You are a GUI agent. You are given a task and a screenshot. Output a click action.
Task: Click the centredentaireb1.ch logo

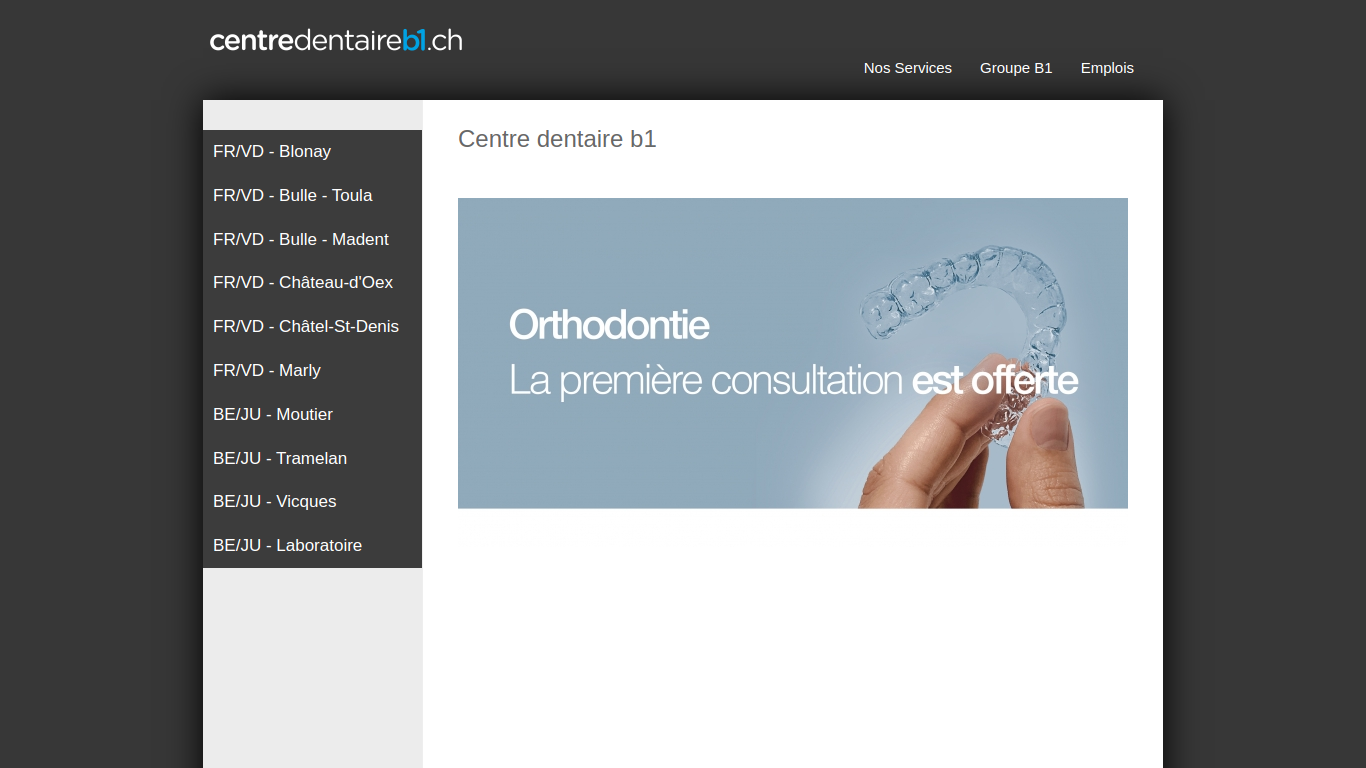[336, 40]
